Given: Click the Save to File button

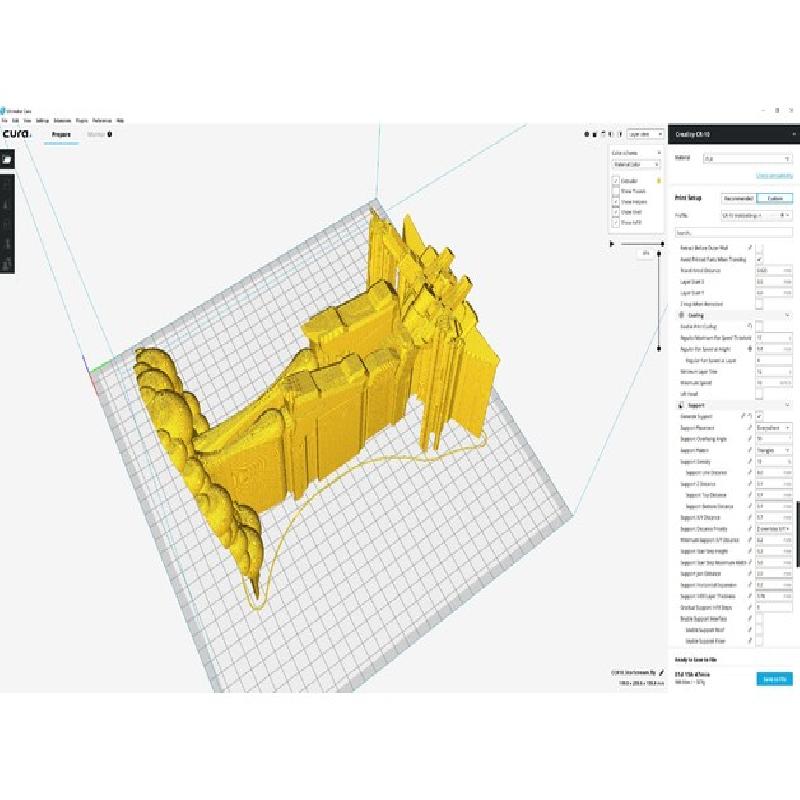Looking at the screenshot, I should [x=774, y=679].
